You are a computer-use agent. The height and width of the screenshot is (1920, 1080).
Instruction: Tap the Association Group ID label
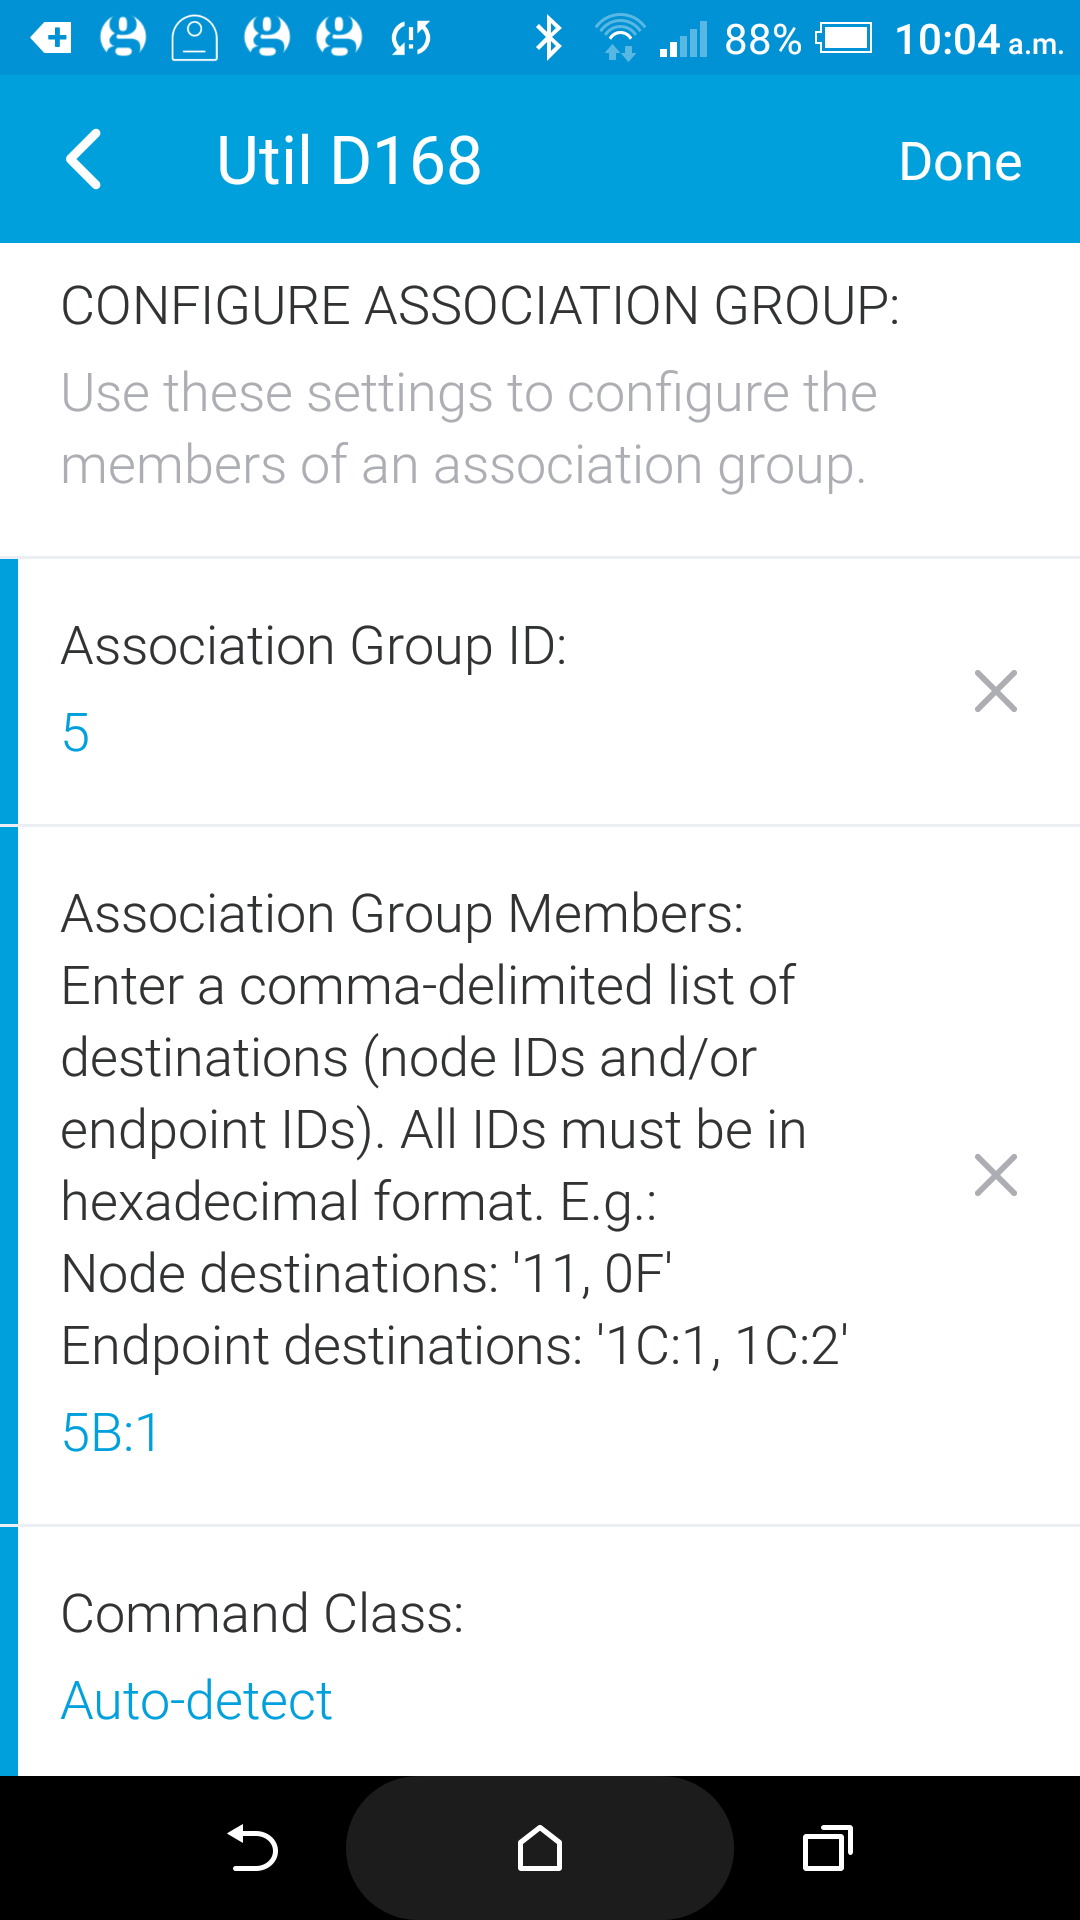pyautogui.click(x=314, y=646)
